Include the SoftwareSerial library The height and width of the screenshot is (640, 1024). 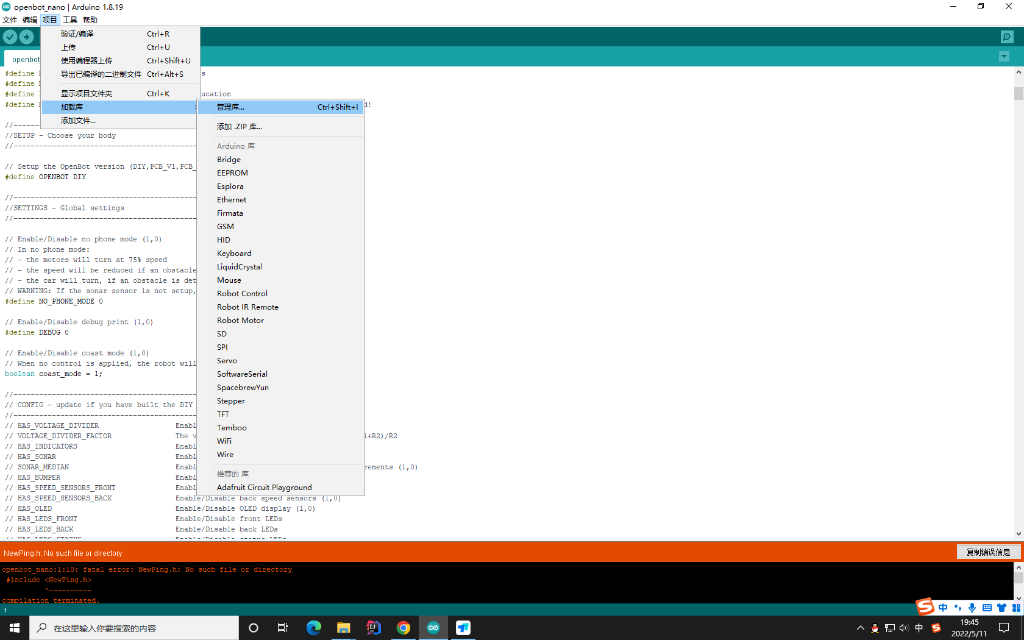[281, 374]
